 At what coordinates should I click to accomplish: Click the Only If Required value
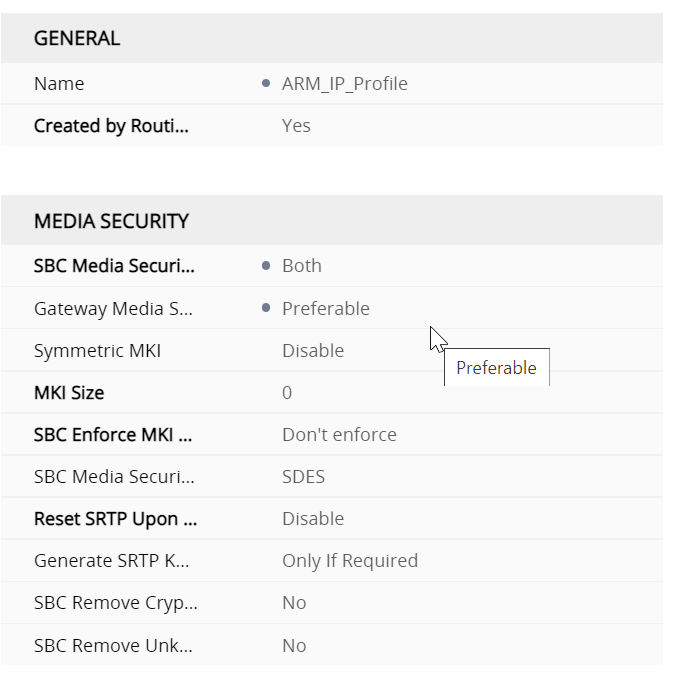pyautogui.click(x=349, y=561)
